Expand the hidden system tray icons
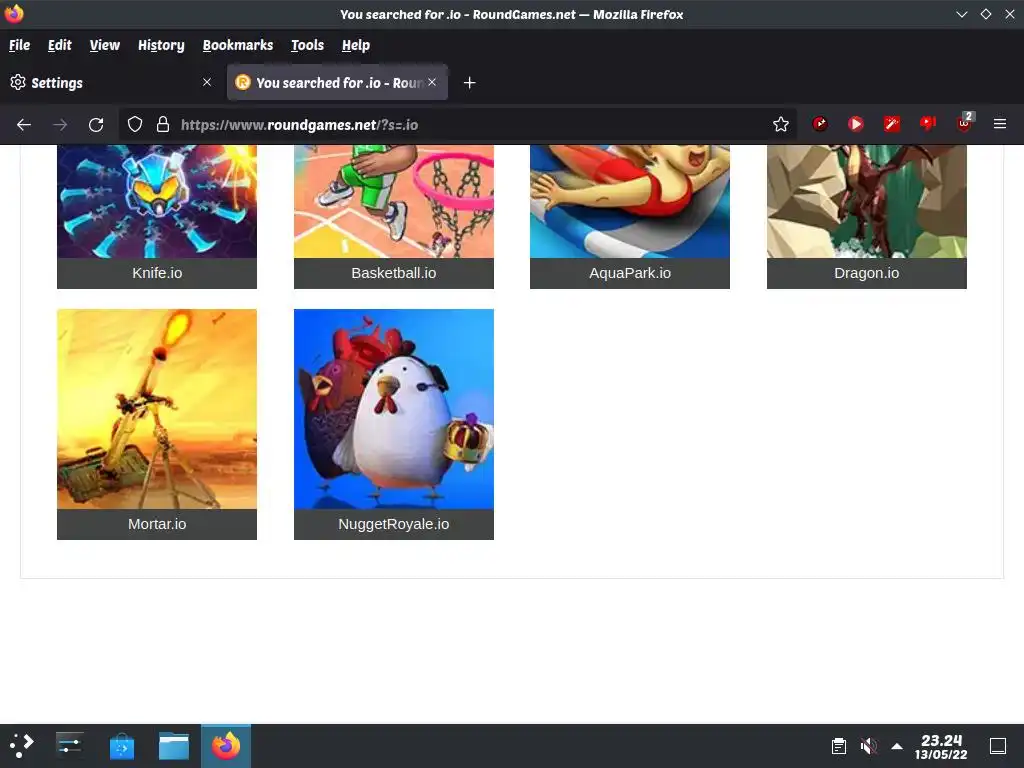 click(x=897, y=746)
